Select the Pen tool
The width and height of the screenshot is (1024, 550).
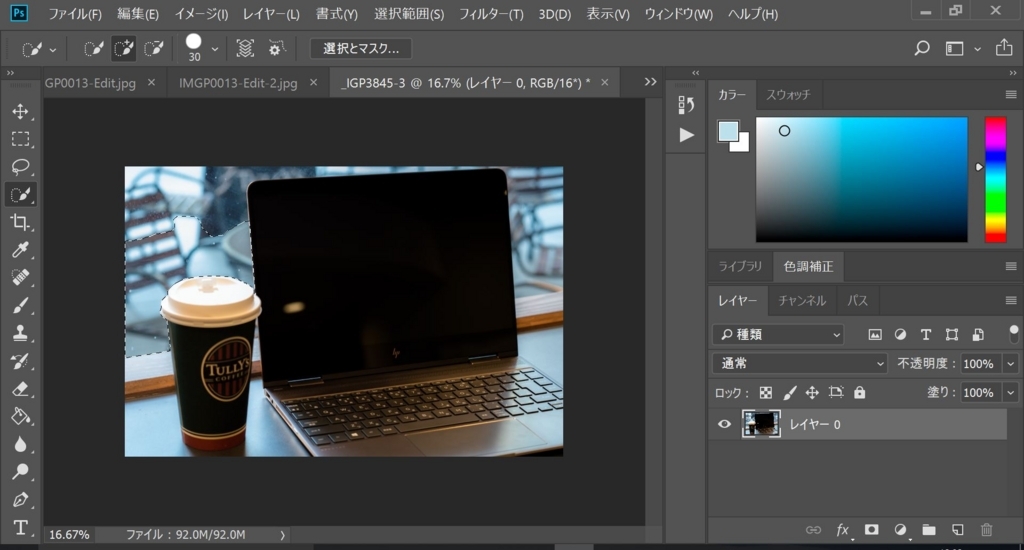[20, 500]
